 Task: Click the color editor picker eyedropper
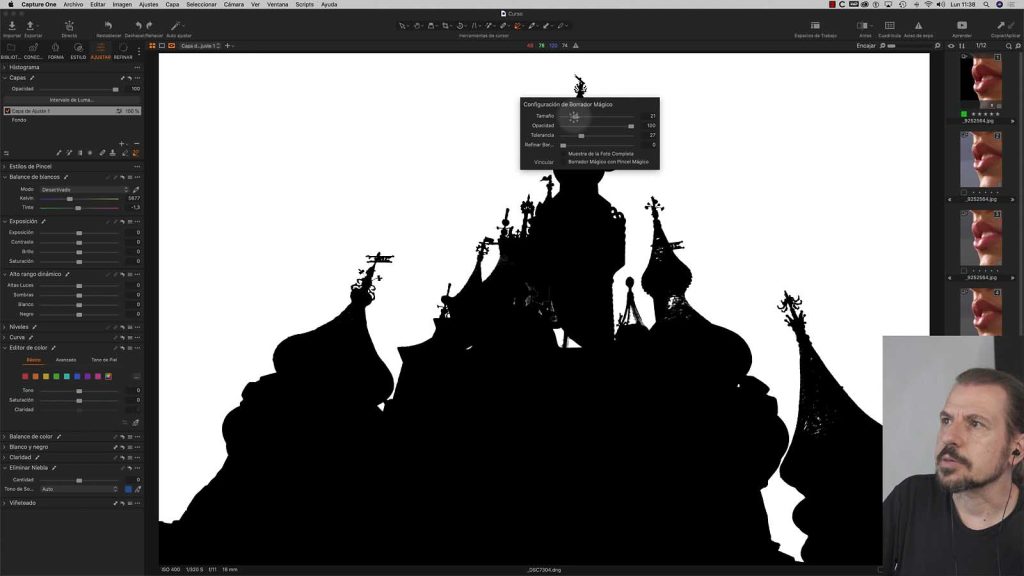tap(136, 423)
